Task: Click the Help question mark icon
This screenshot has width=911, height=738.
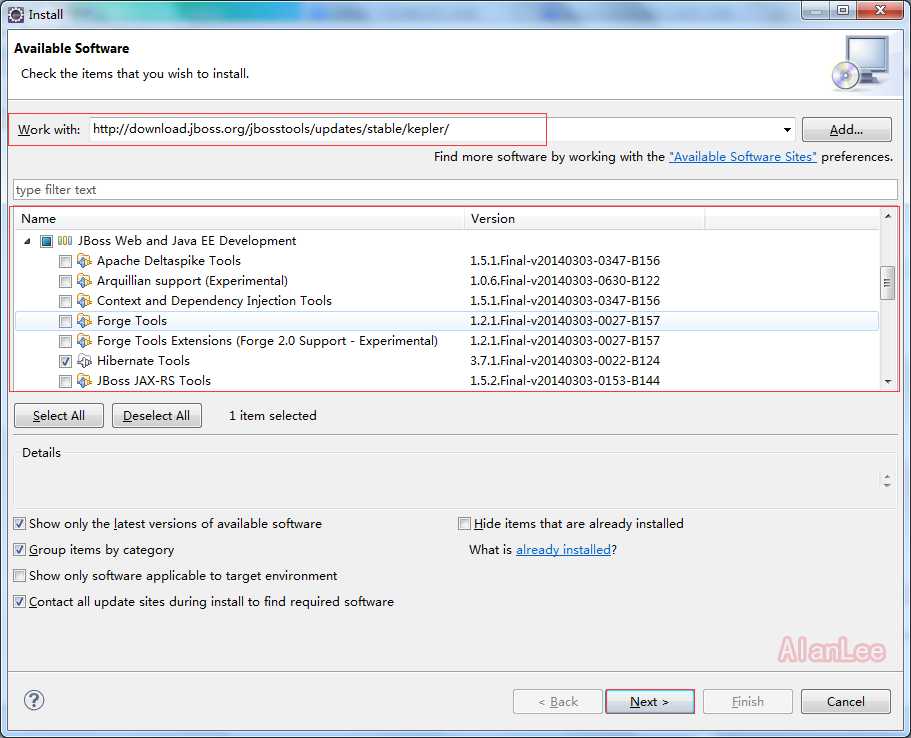Action: pos(34,700)
